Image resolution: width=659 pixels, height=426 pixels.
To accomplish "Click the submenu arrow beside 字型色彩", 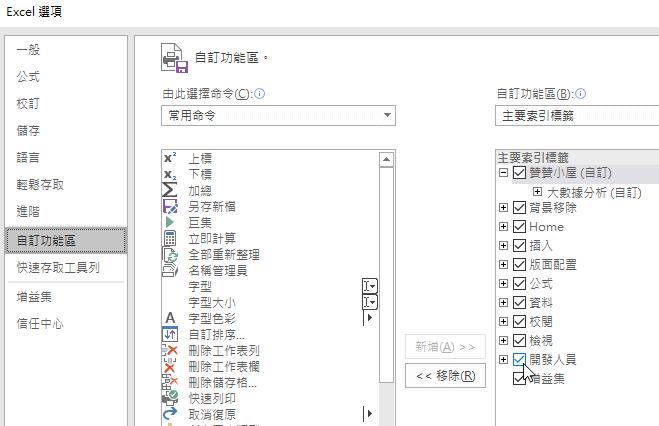I will pos(369,318).
